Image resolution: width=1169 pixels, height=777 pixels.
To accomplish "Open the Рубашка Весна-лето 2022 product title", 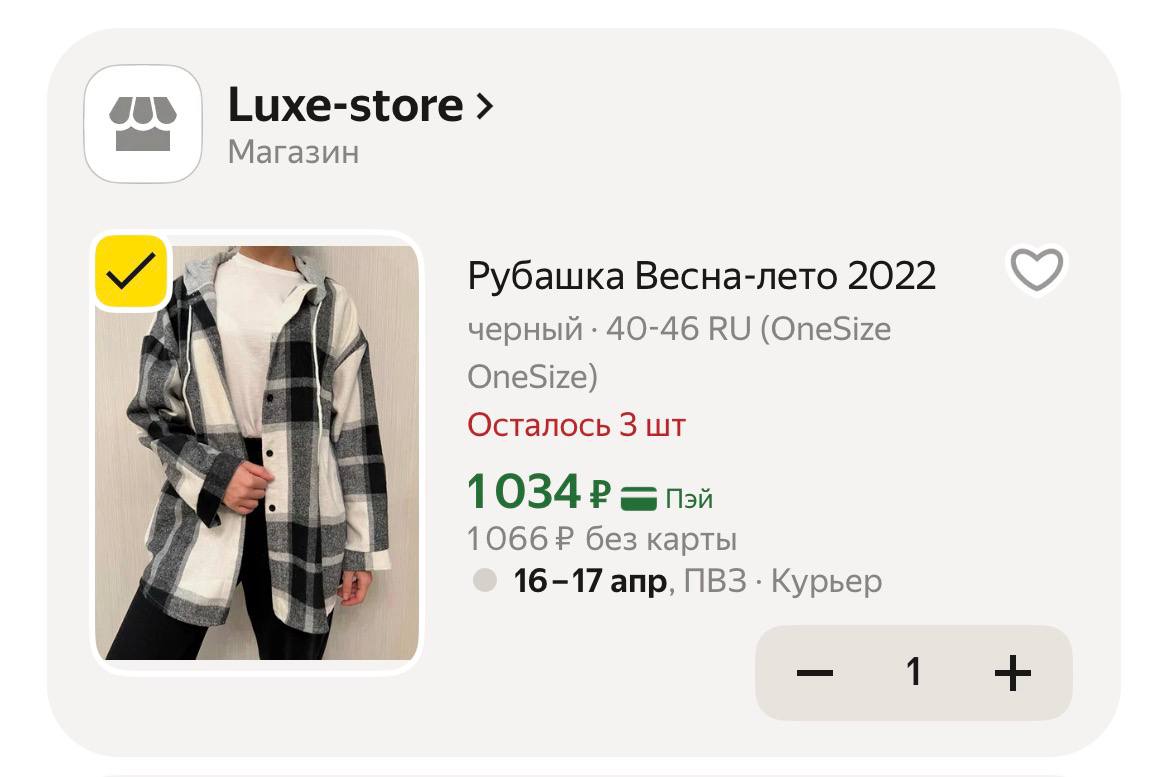I will [x=701, y=276].
